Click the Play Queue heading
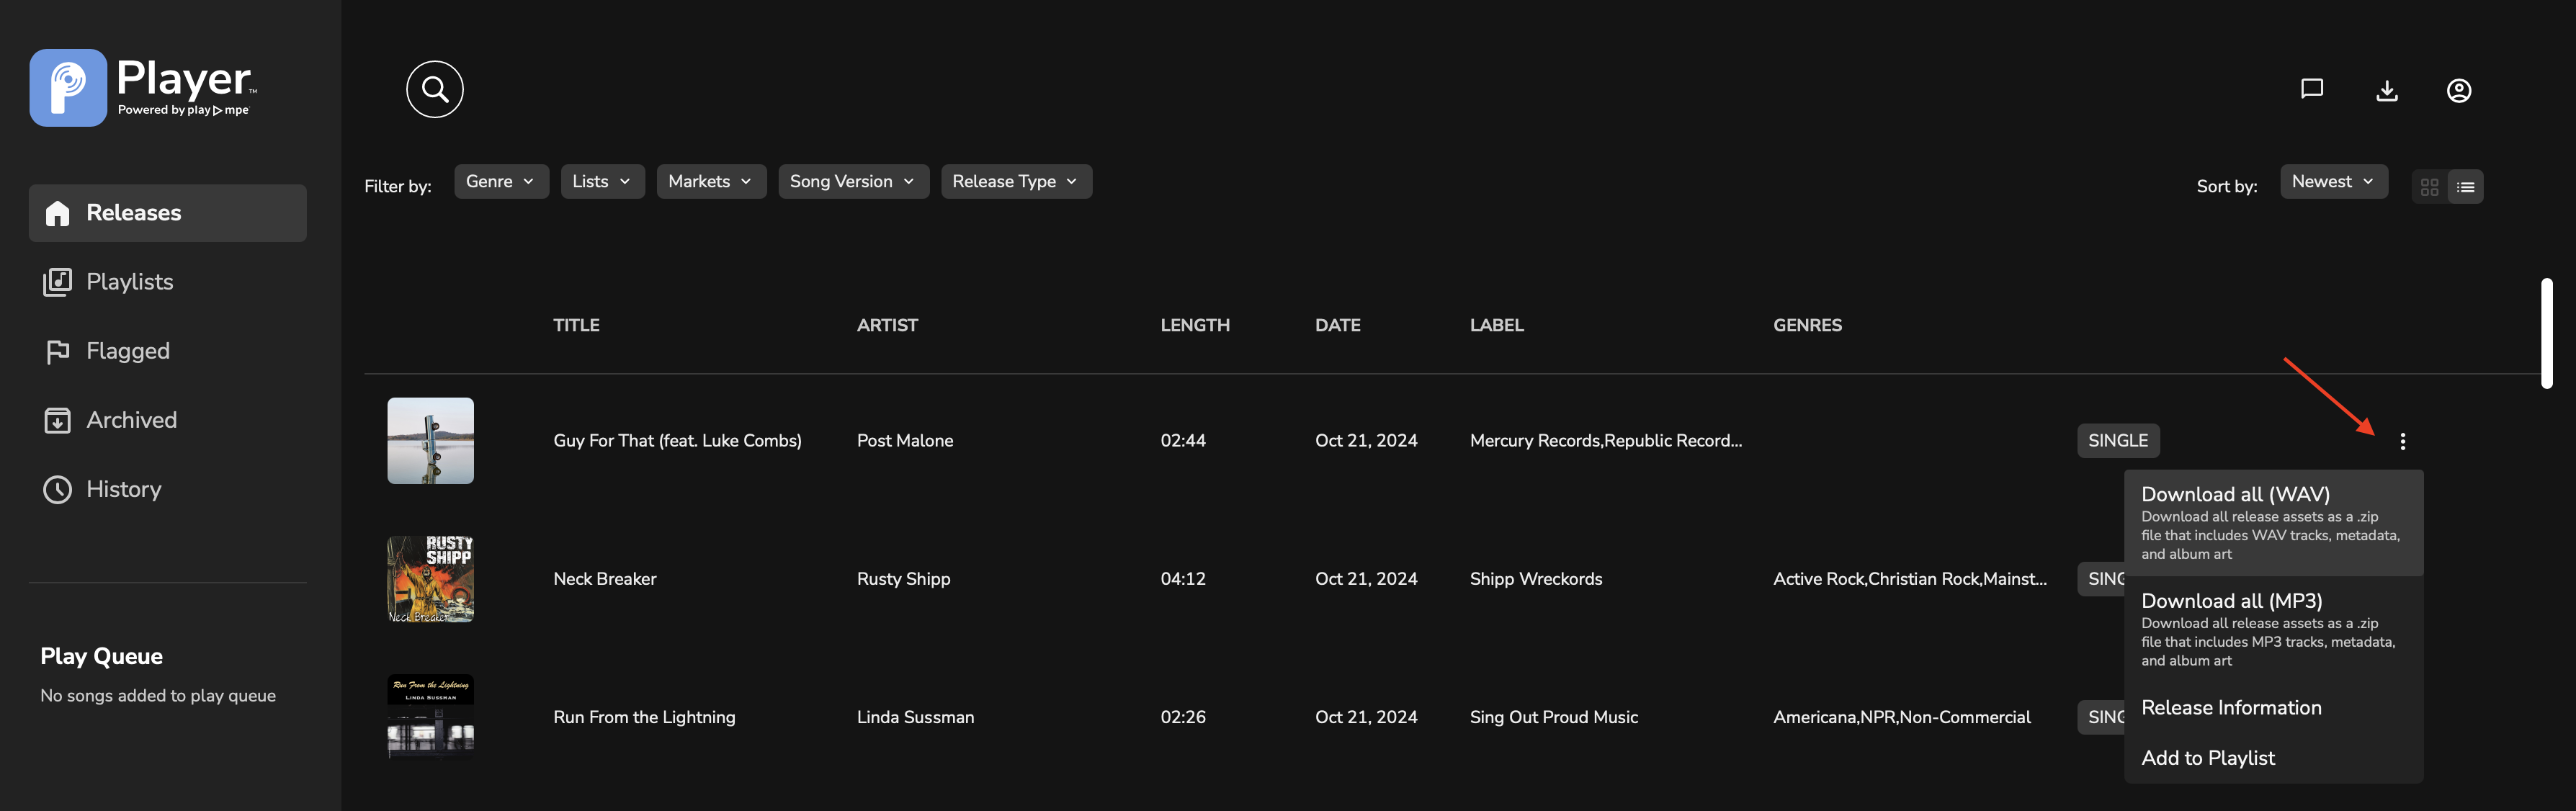The height and width of the screenshot is (811, 2576). pos(101,656)
